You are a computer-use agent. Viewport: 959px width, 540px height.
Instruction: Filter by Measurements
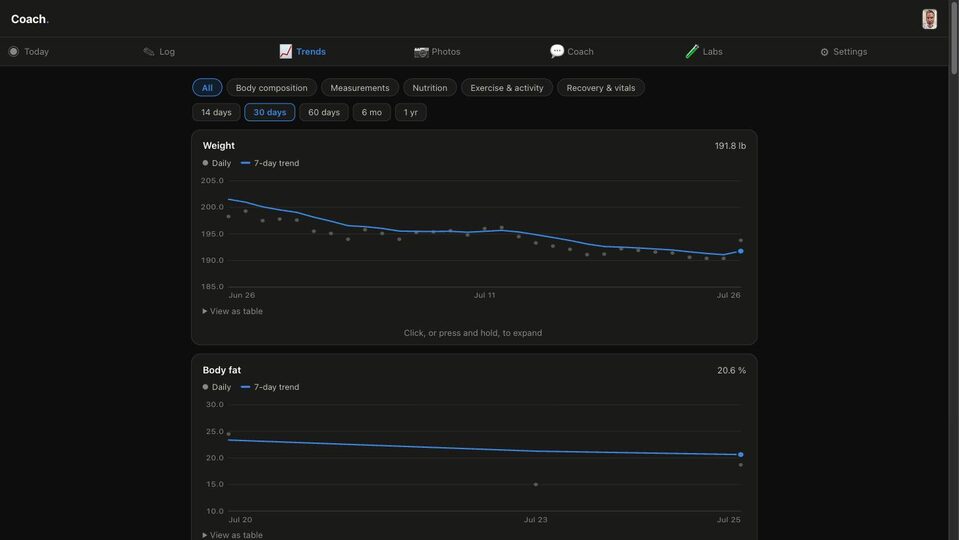[360, 87]
